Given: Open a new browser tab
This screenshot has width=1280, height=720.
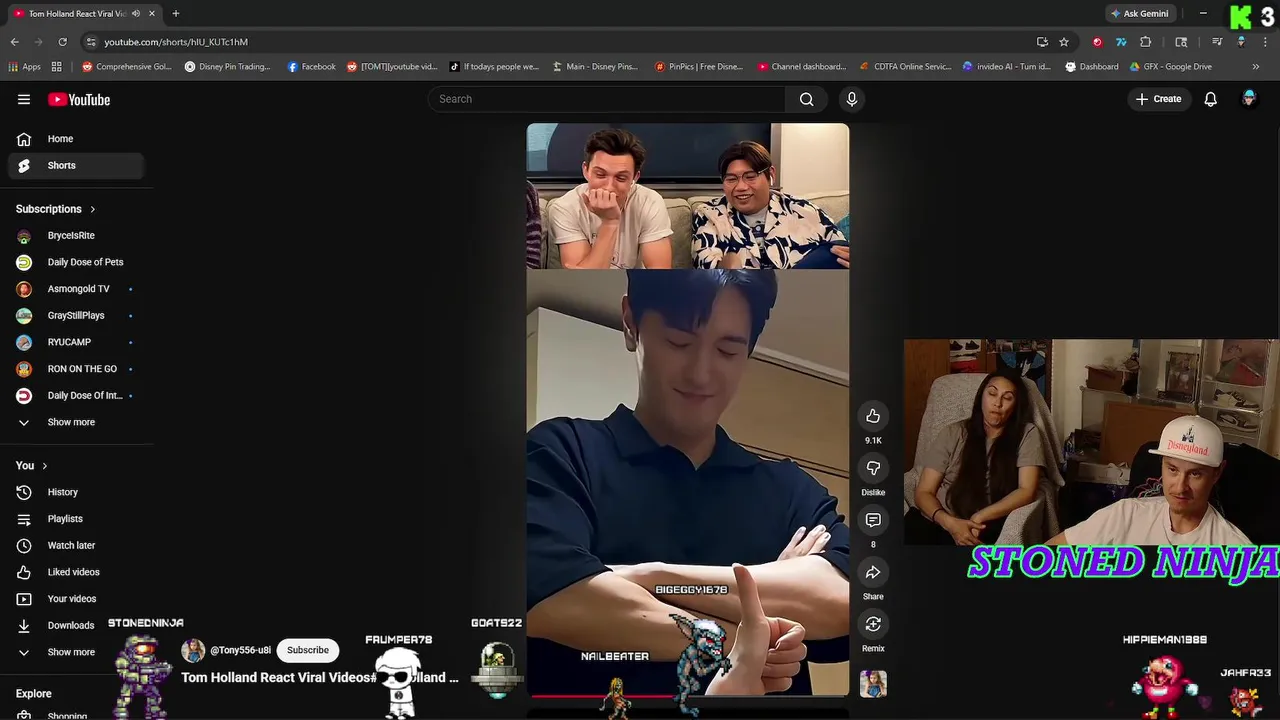Looking at the screenshot, I should [x=175, y=13].
